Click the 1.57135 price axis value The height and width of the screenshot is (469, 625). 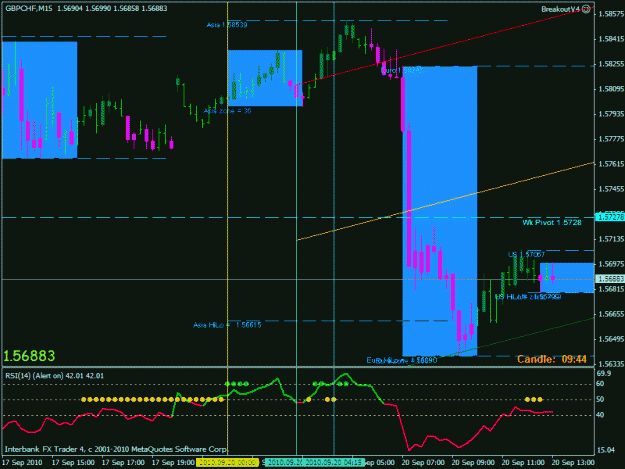point(611,239)
